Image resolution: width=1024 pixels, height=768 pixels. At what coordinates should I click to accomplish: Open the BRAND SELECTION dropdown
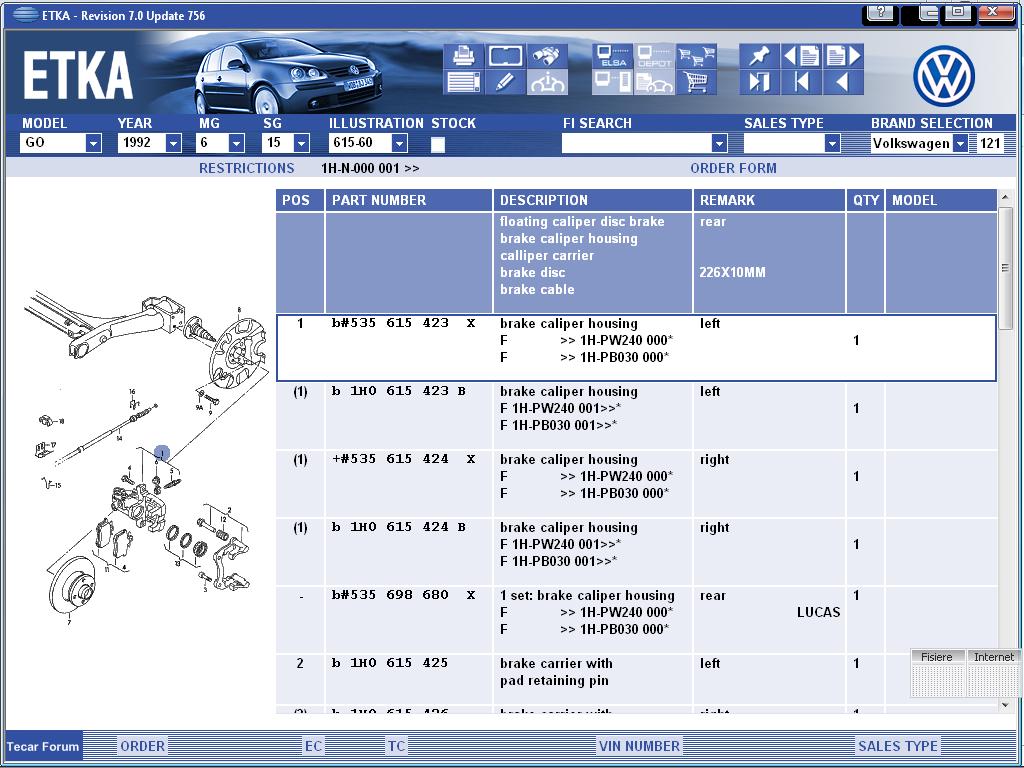coord(960,143)
